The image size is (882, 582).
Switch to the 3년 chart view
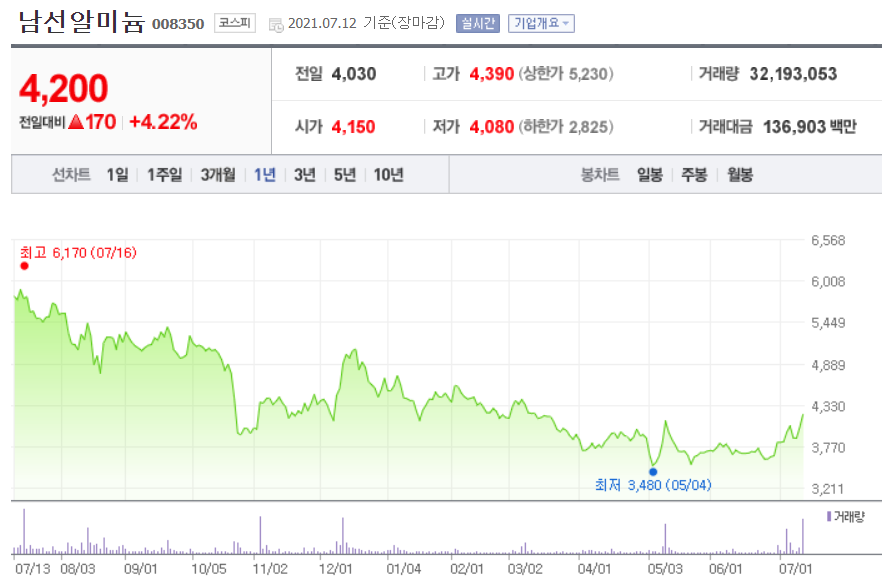tap(305, 175)
